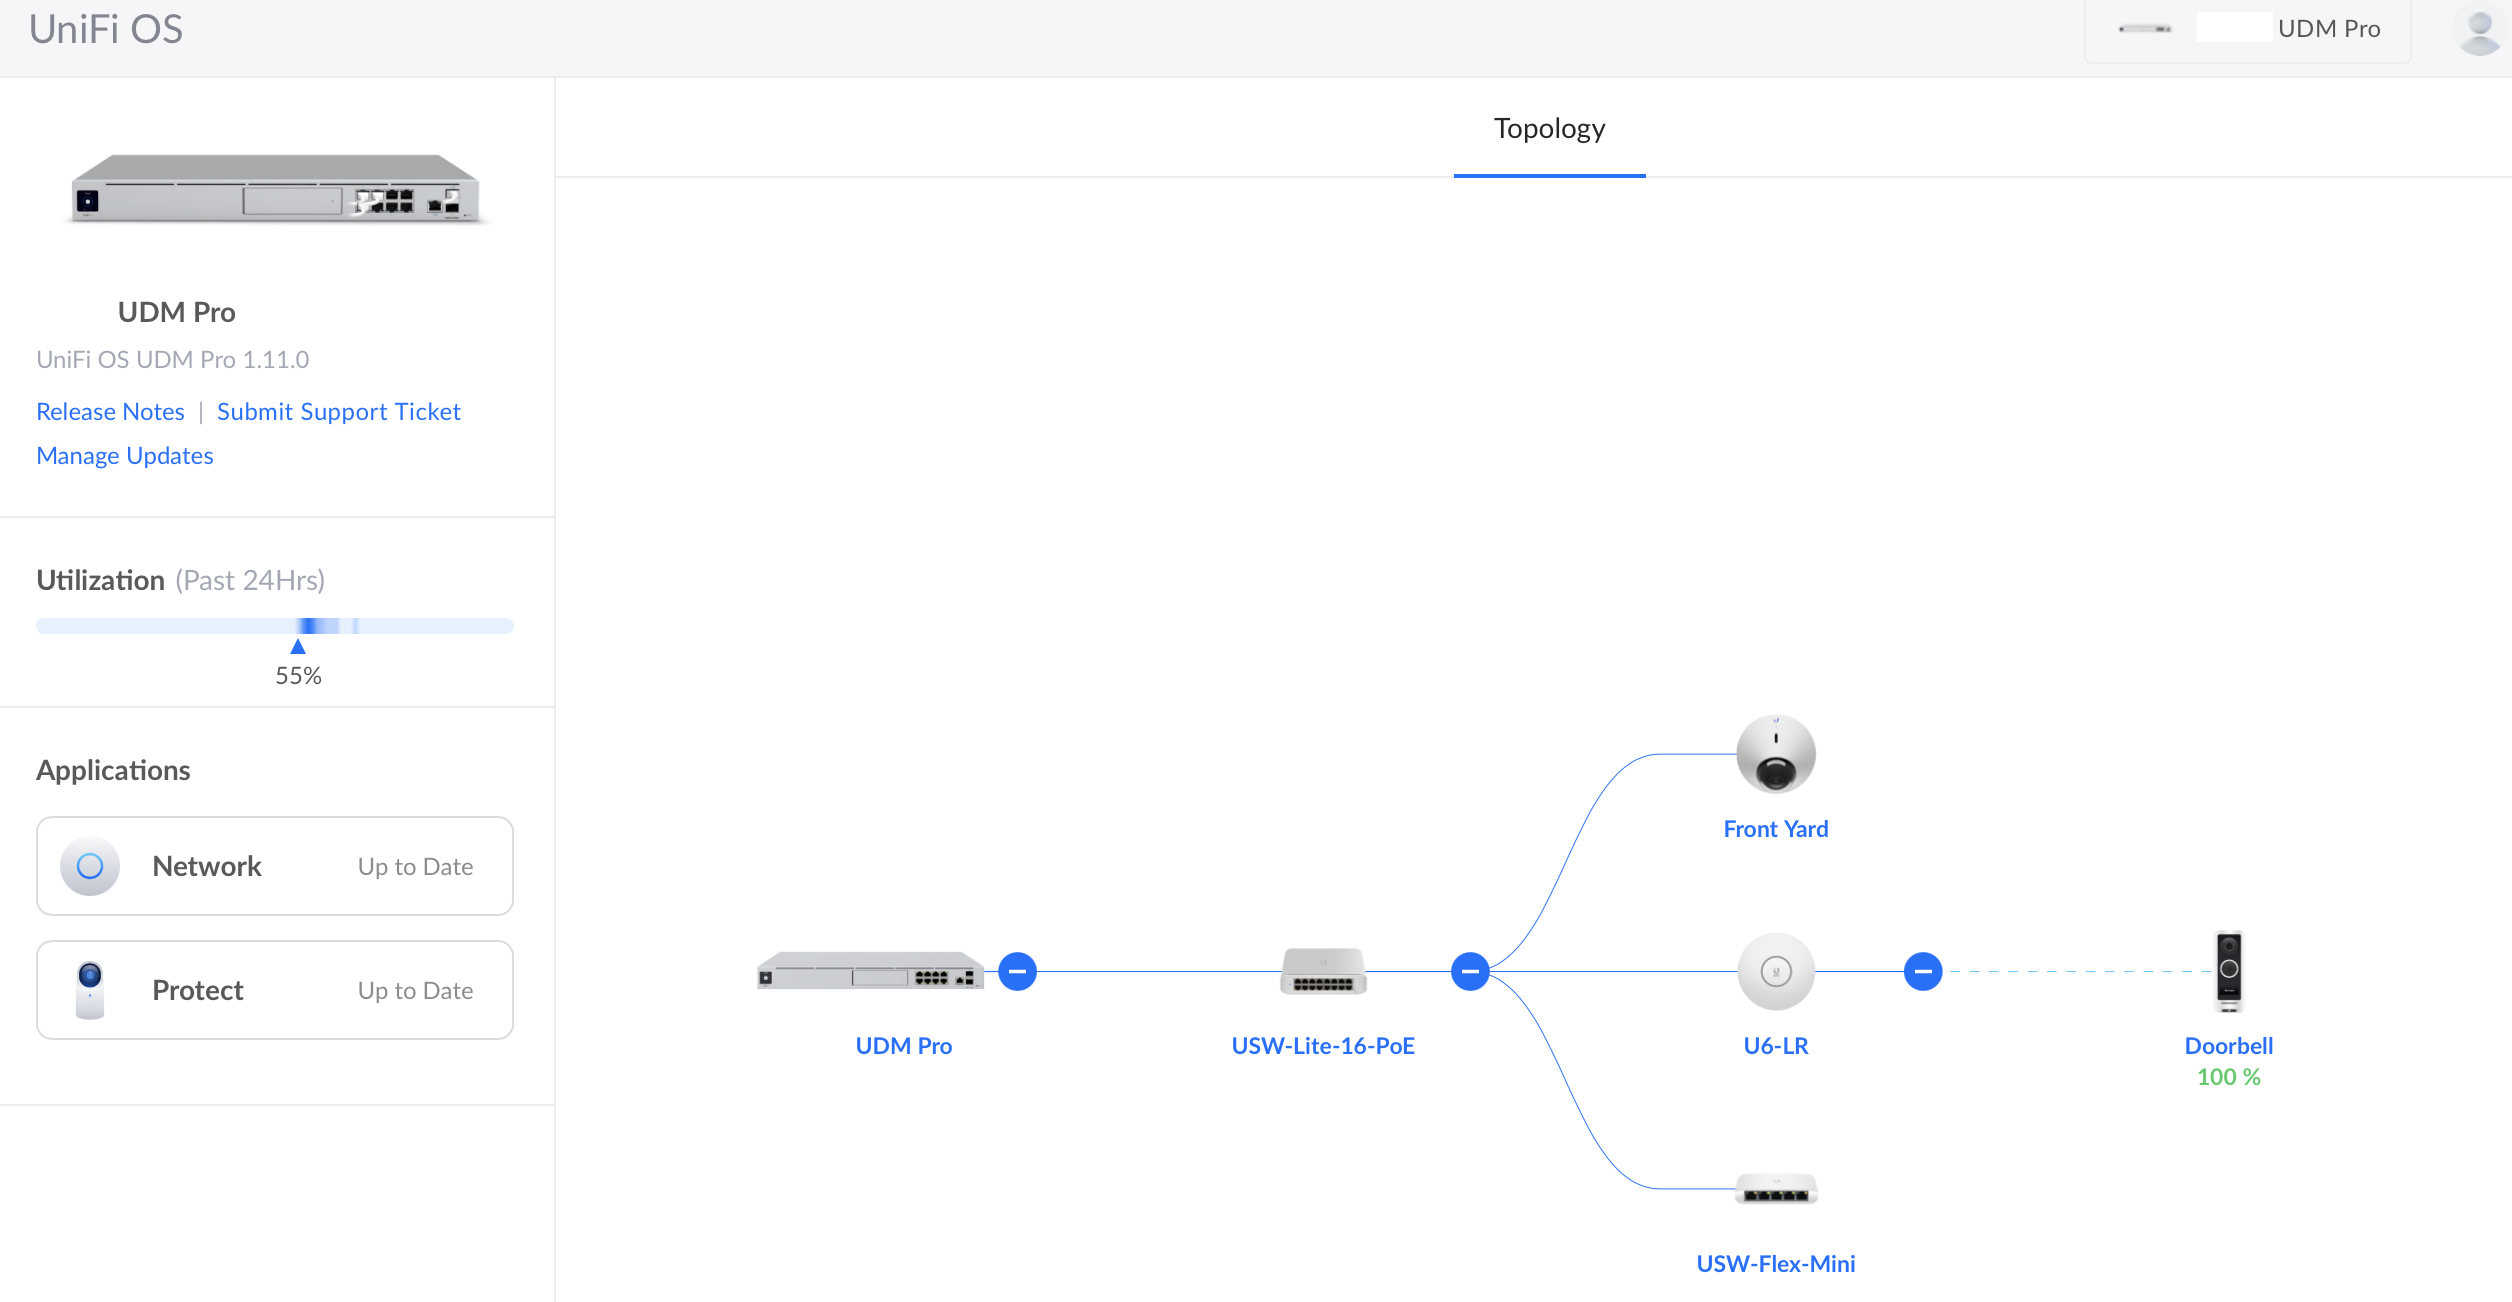Click the UDM Pro icon in topology

pos(869,971)
